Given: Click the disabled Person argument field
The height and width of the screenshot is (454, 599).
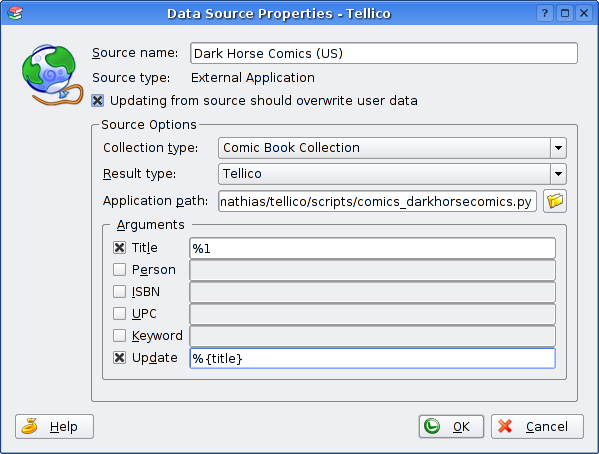Looking at the screenshot, I should 372,270.
